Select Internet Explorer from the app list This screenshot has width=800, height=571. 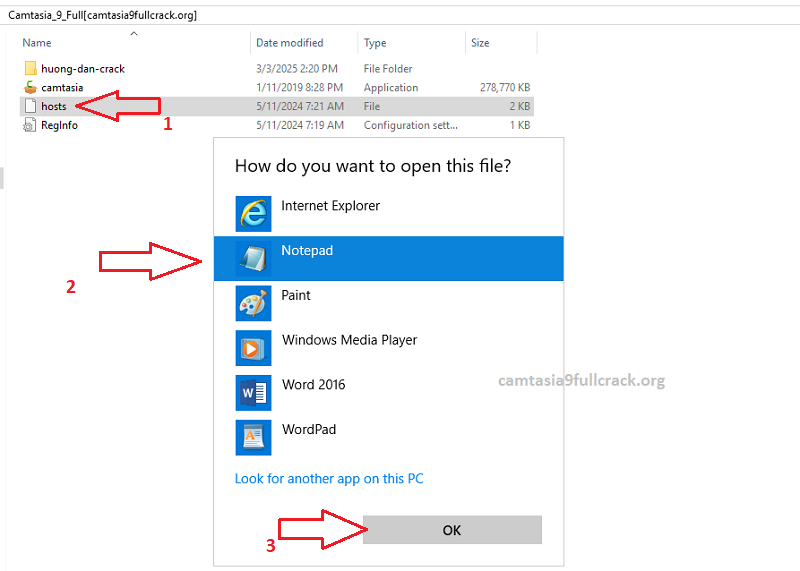point(389,214)
